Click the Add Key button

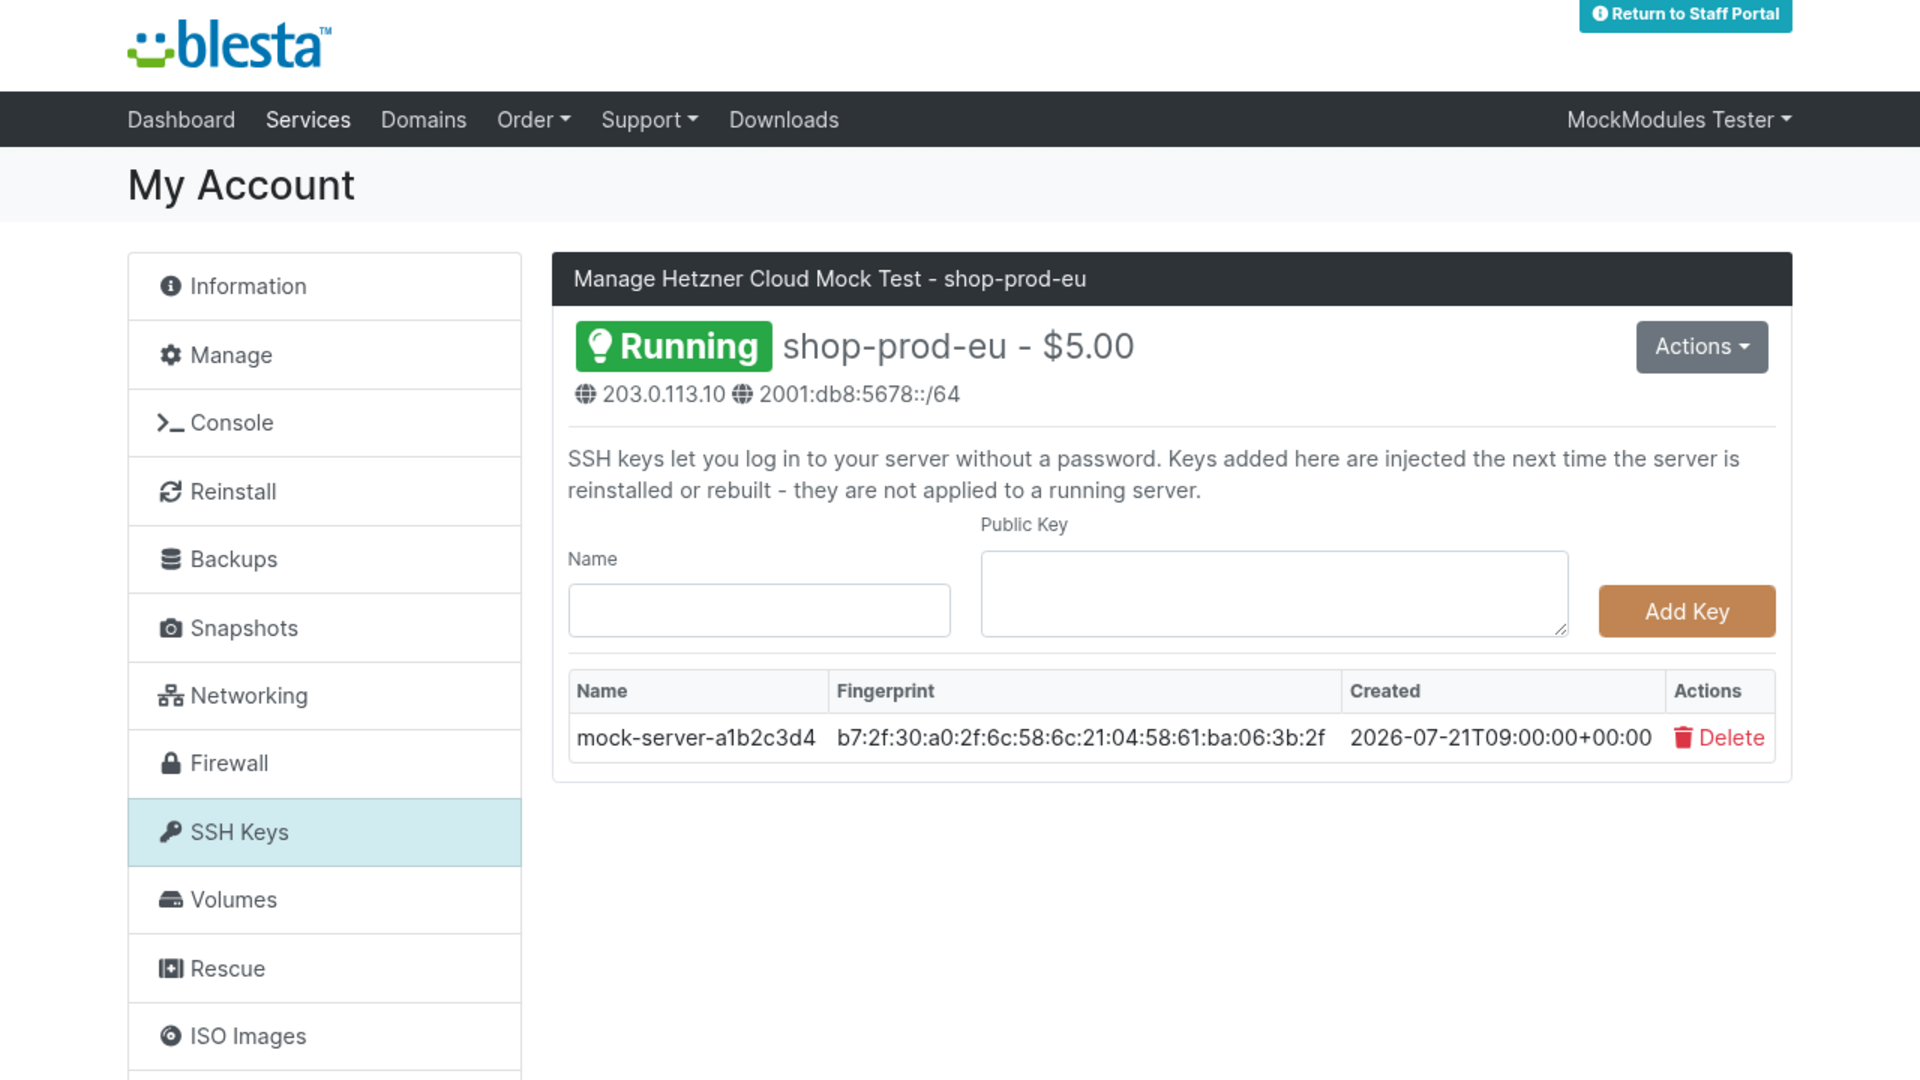[x=1687, y=611]
